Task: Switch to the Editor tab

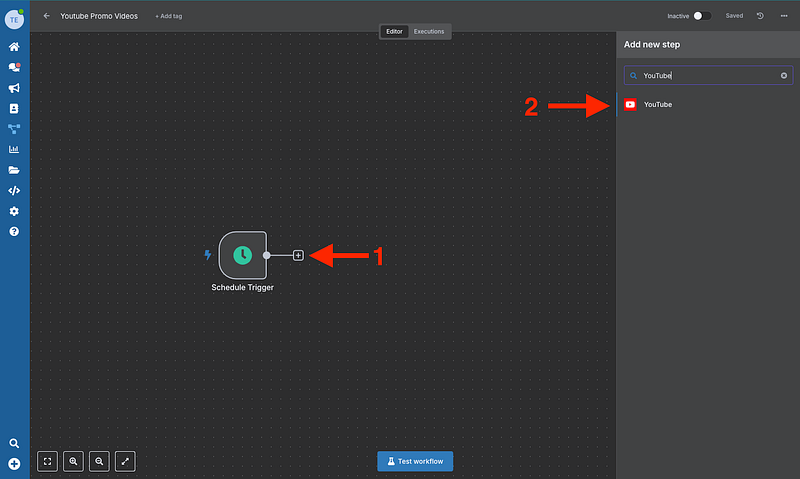Action: [x=394, y=32]
